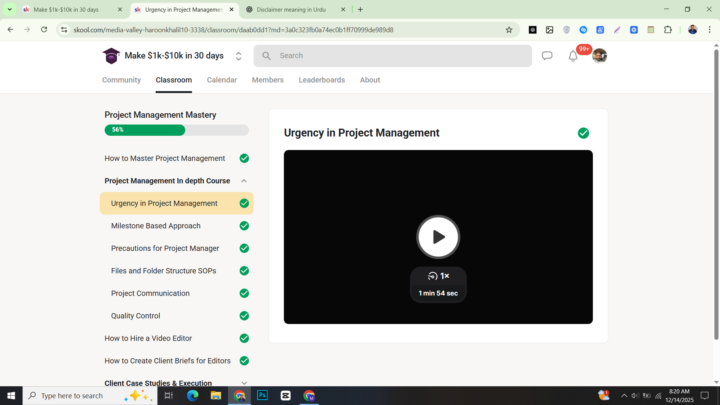This screenshot has width=720, height=405.
Task: Click the Windows taskbar search box
Action: tap(90, 395)
